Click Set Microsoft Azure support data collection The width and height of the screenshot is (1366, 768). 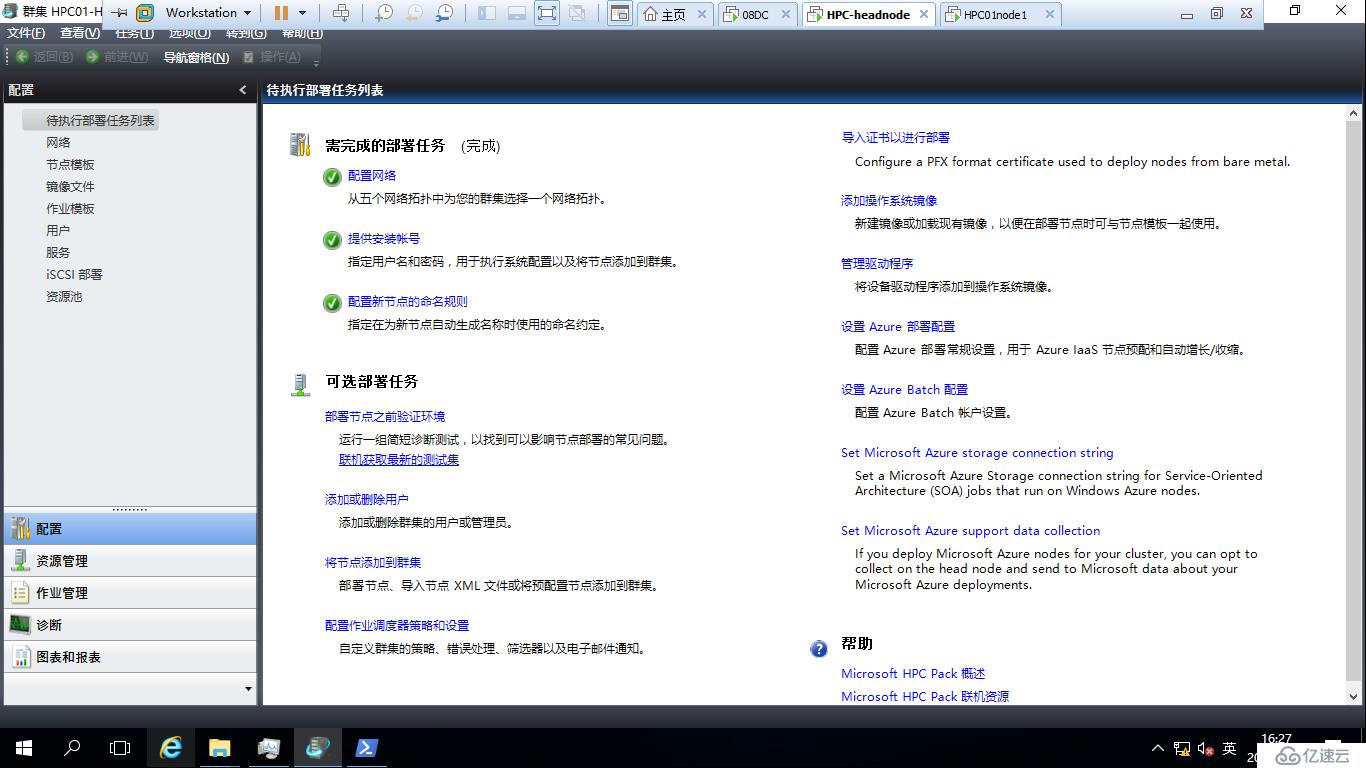(970, 530)
